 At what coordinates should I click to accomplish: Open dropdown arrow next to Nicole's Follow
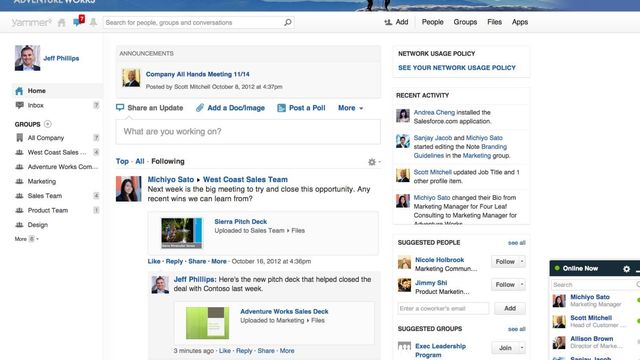click(x=522, y=261)
